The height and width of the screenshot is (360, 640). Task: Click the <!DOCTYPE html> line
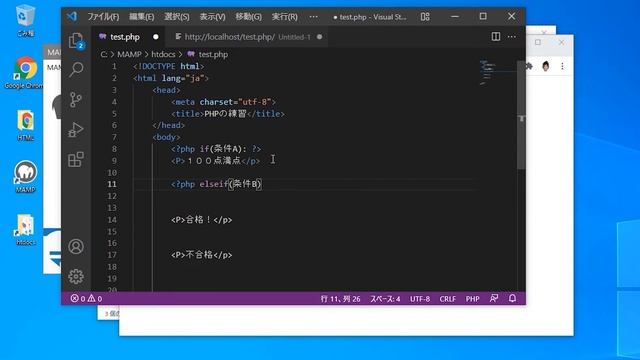point(169,66)
